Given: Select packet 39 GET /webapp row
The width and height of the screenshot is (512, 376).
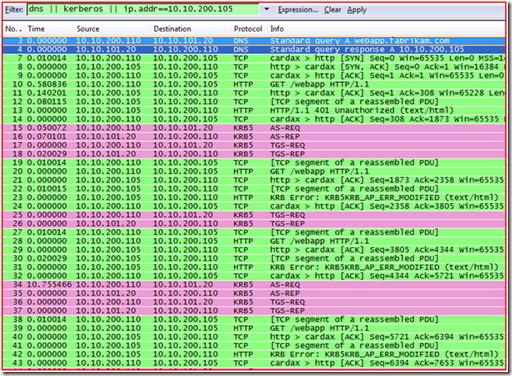Looking at the screenshot, I should (x=254, y=328).
